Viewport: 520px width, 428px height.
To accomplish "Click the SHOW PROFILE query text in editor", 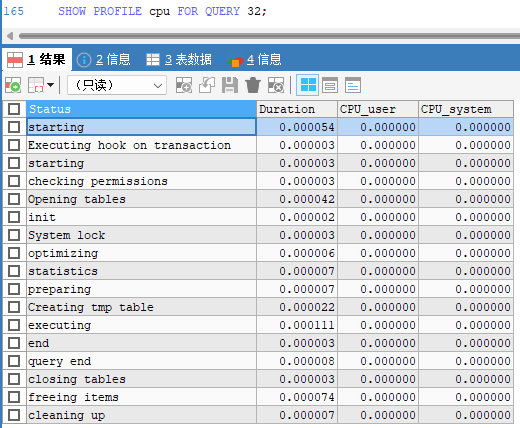I will [162, 11].
